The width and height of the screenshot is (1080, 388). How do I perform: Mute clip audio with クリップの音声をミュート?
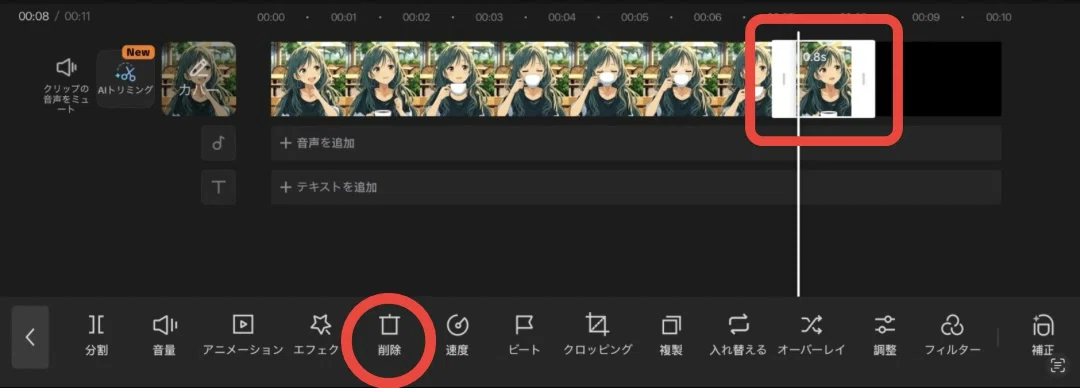[x=65, y=85]
